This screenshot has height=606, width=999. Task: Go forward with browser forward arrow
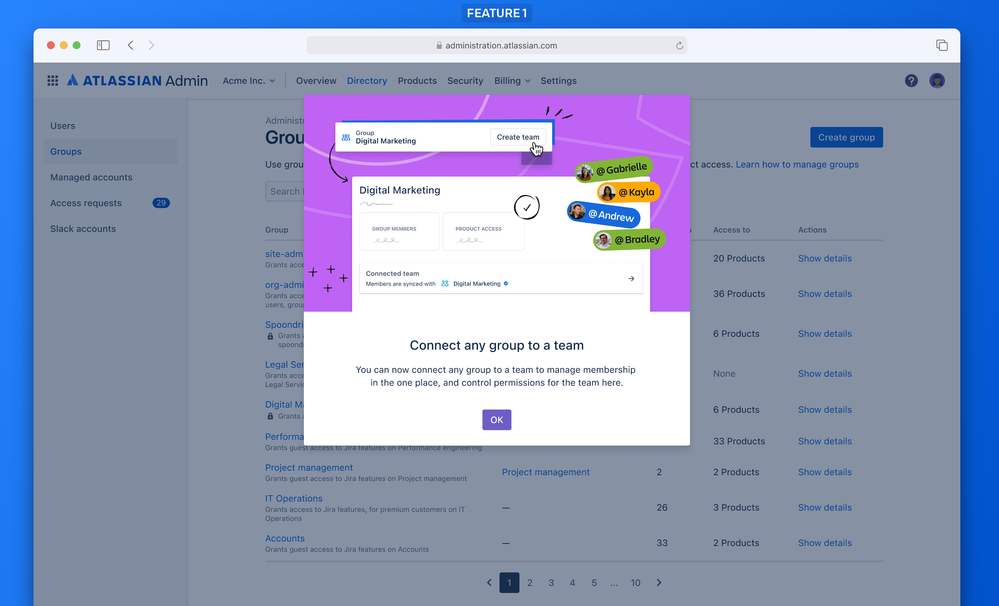151,45
